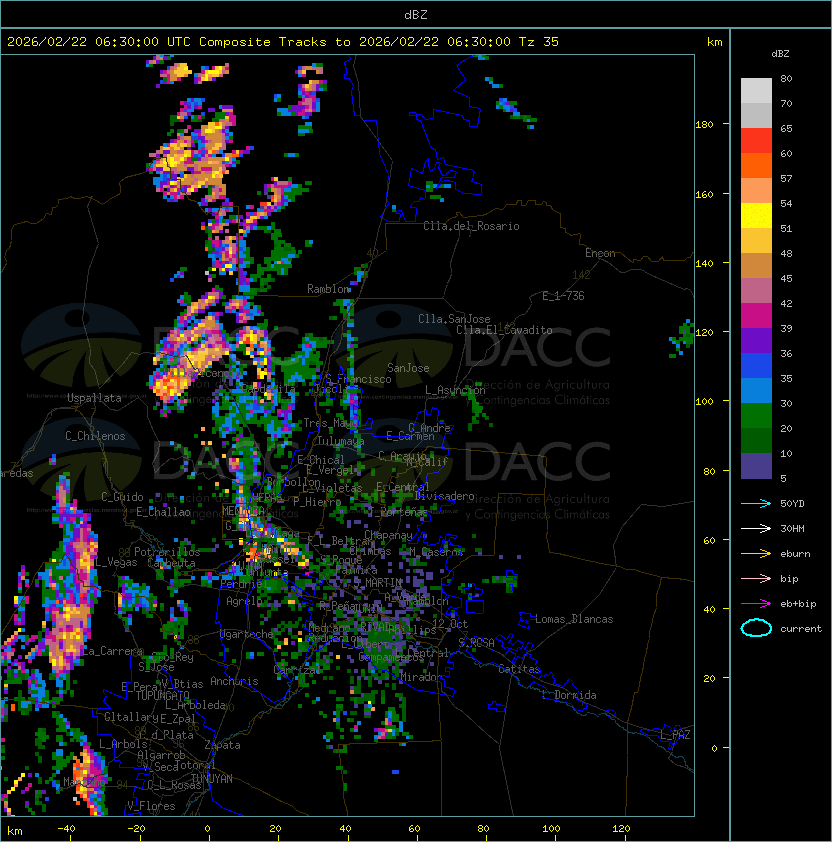832x842 pixels.
Task: Click the Catitas place label
Action: point(519,669)
